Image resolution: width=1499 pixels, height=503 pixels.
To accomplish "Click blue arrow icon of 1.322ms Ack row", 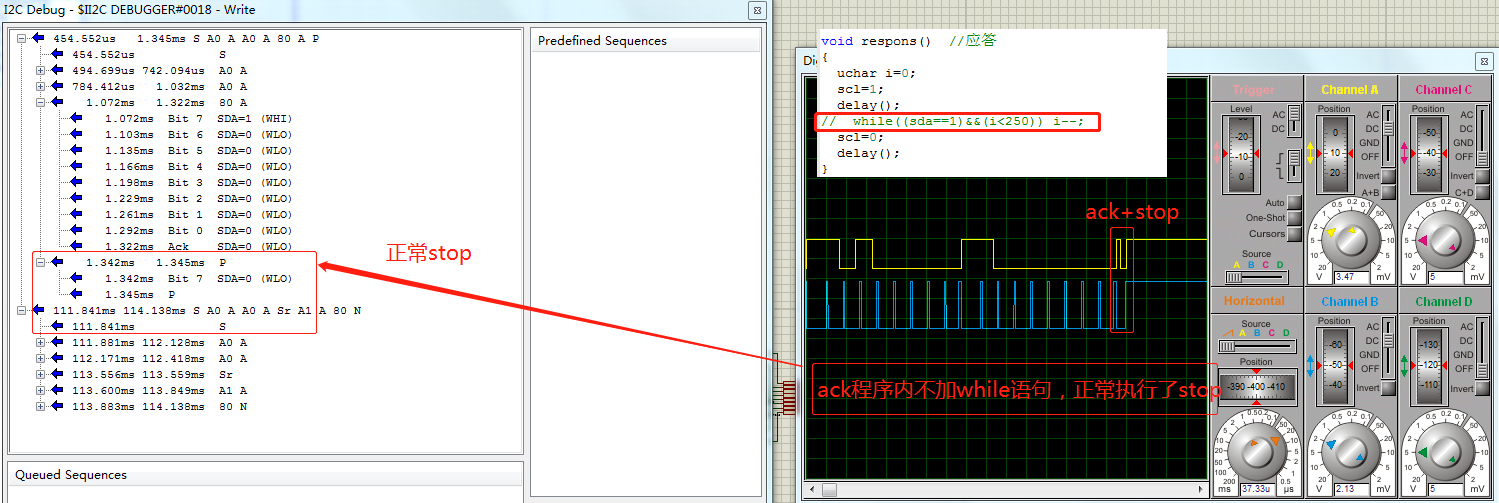I will coord(76,246).
